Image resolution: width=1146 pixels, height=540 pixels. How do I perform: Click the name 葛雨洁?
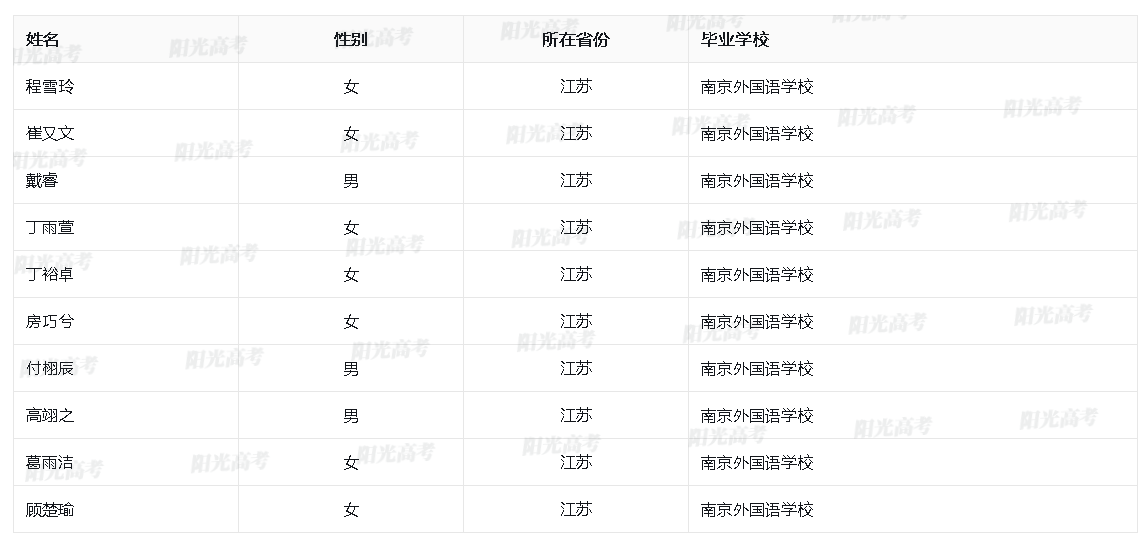(50, 463)
